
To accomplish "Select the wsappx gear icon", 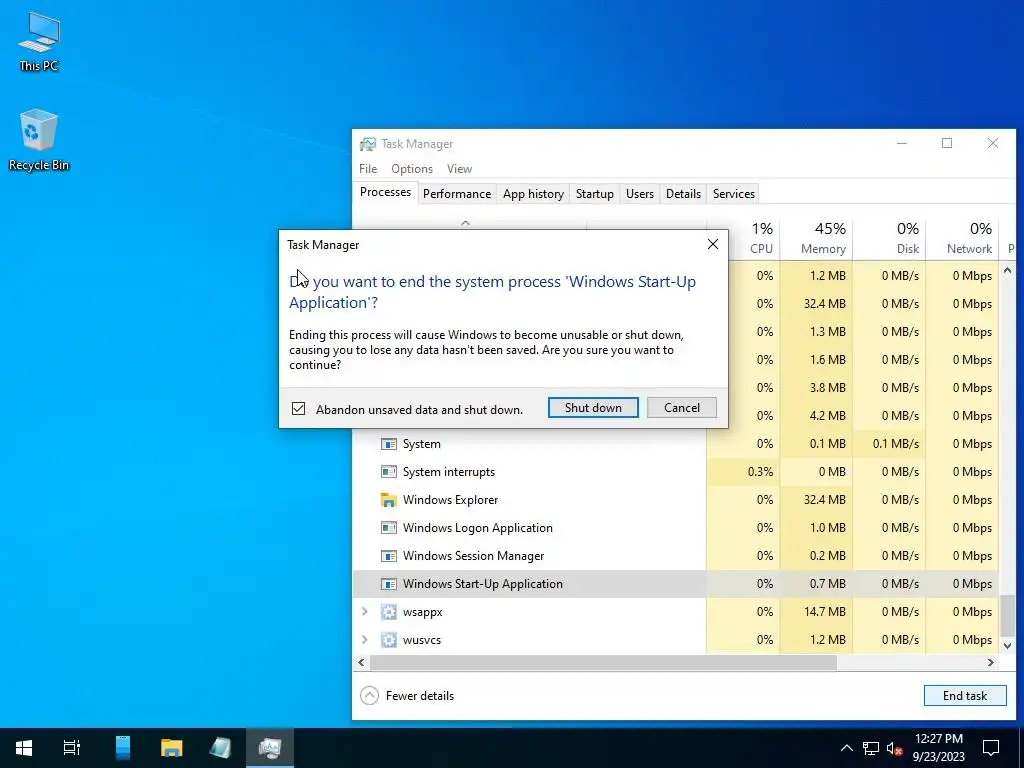I will 389,612.
